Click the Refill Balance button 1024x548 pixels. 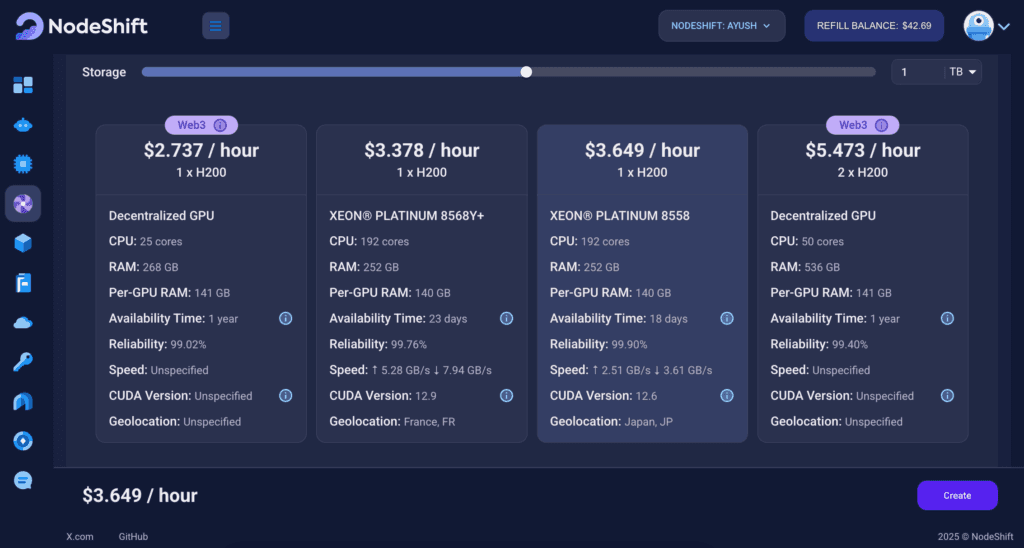pyautogui.click(x=873, y=26)
